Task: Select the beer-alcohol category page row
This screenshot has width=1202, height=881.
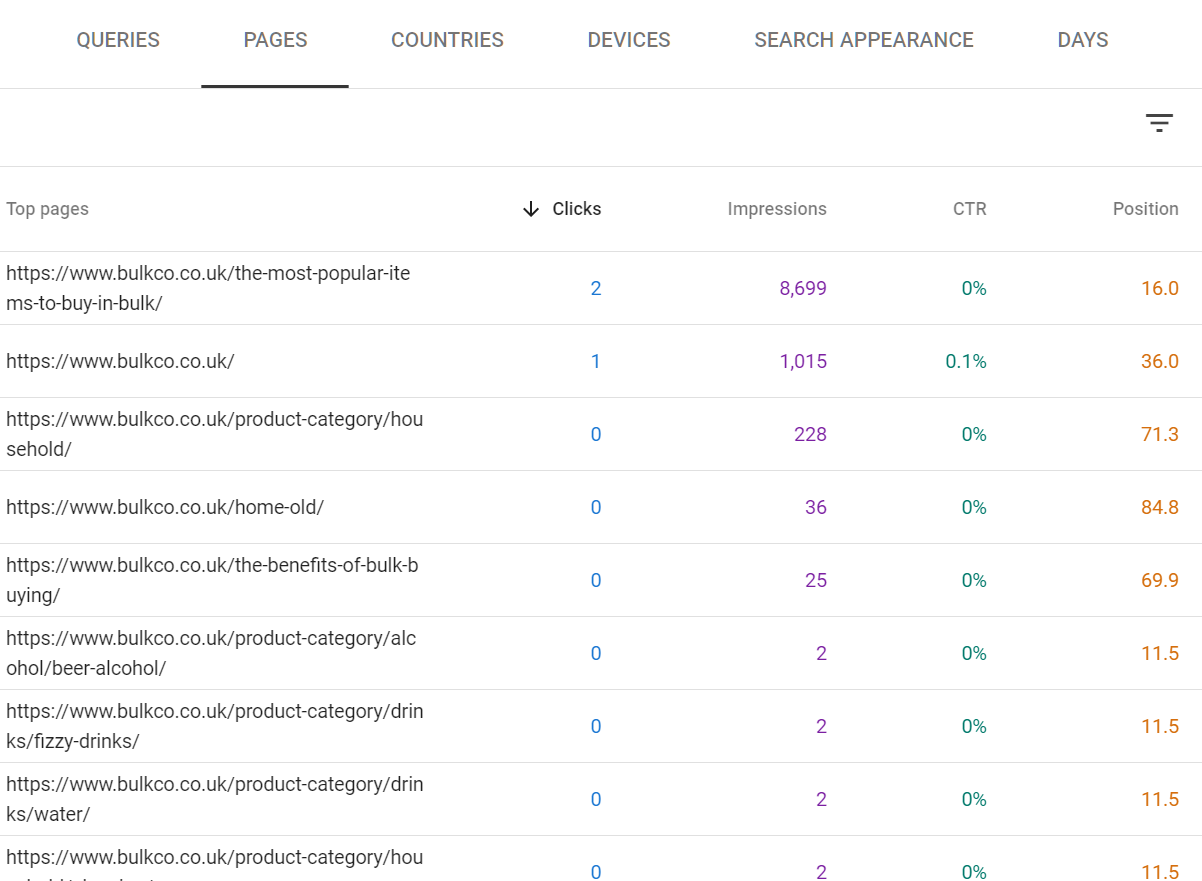Action: click(211, 653)
